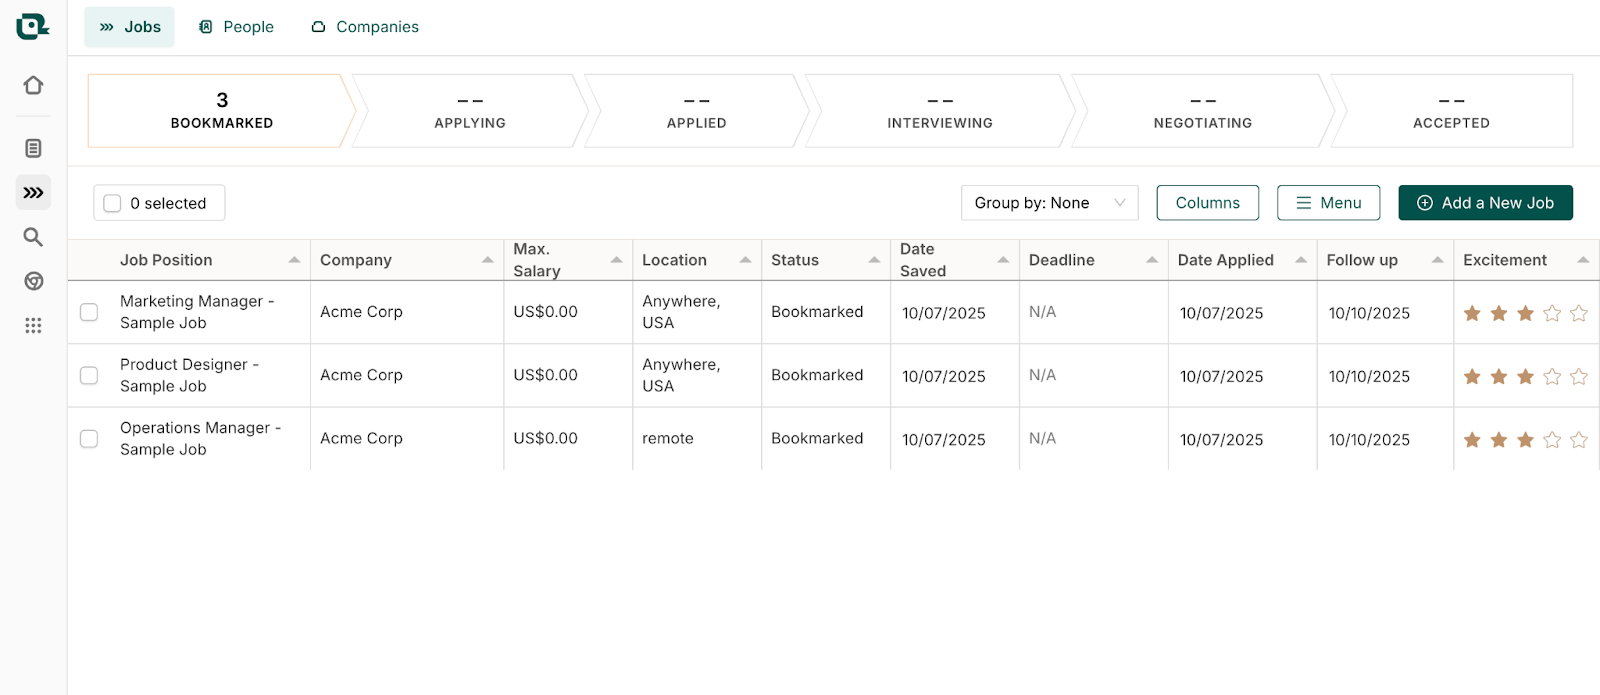Expand the Group by: None dropdown
The image size is (1600, 695).
pyautogui.click(x=1049, y=203)
